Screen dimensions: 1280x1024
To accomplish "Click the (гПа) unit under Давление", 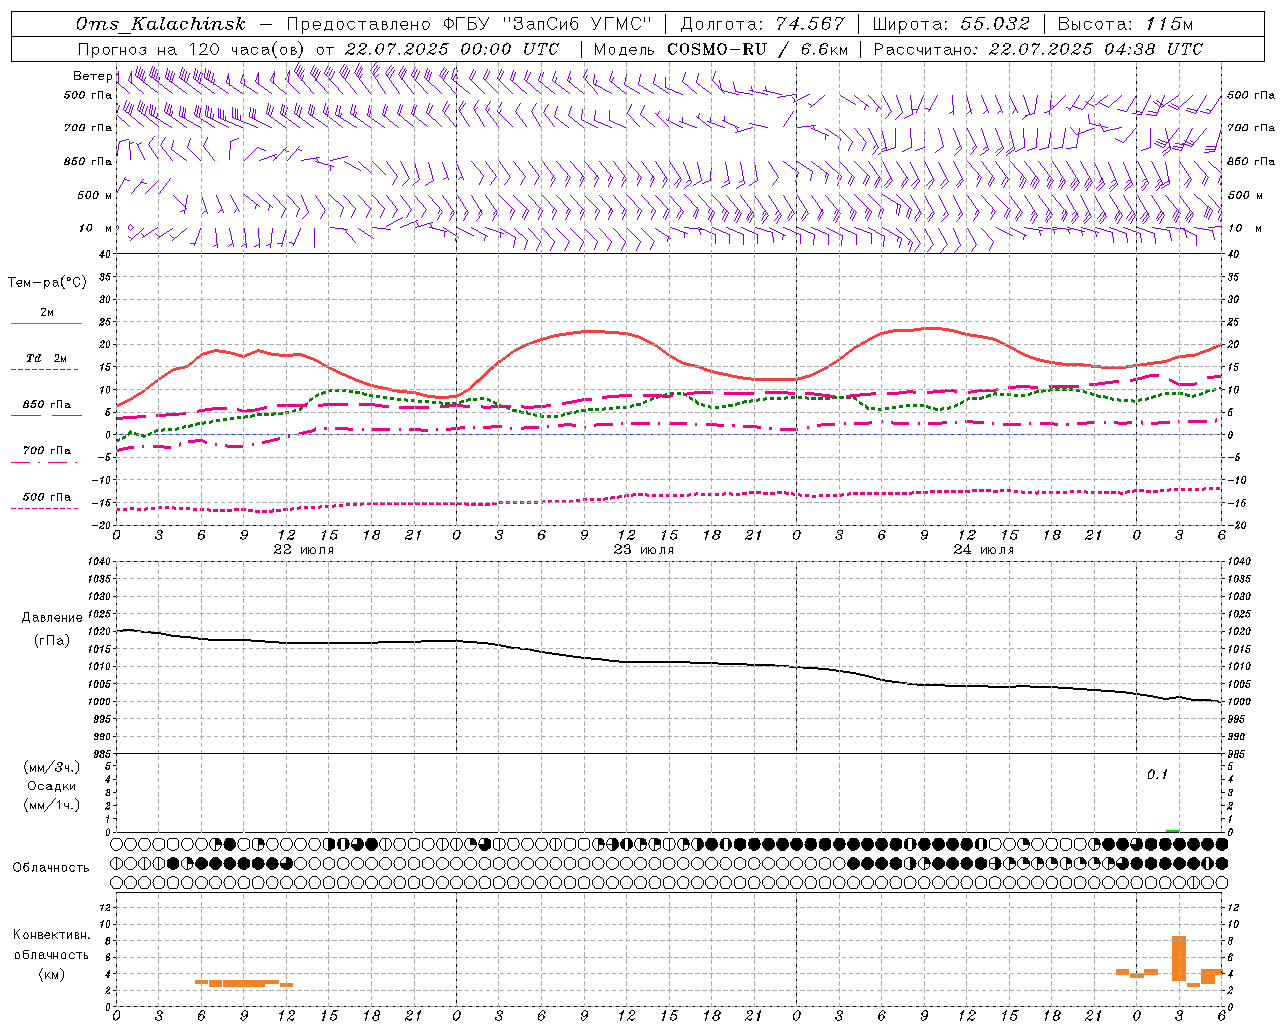I will point(52,640).
